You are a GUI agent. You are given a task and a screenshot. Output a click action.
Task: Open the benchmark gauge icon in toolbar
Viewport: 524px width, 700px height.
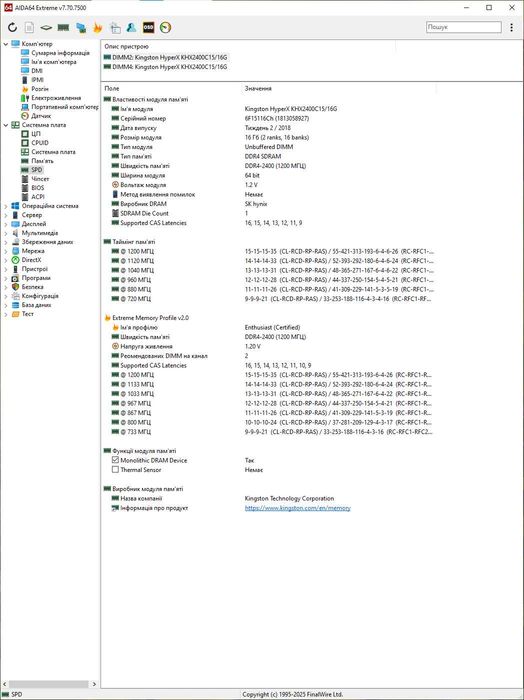(165, 27)
